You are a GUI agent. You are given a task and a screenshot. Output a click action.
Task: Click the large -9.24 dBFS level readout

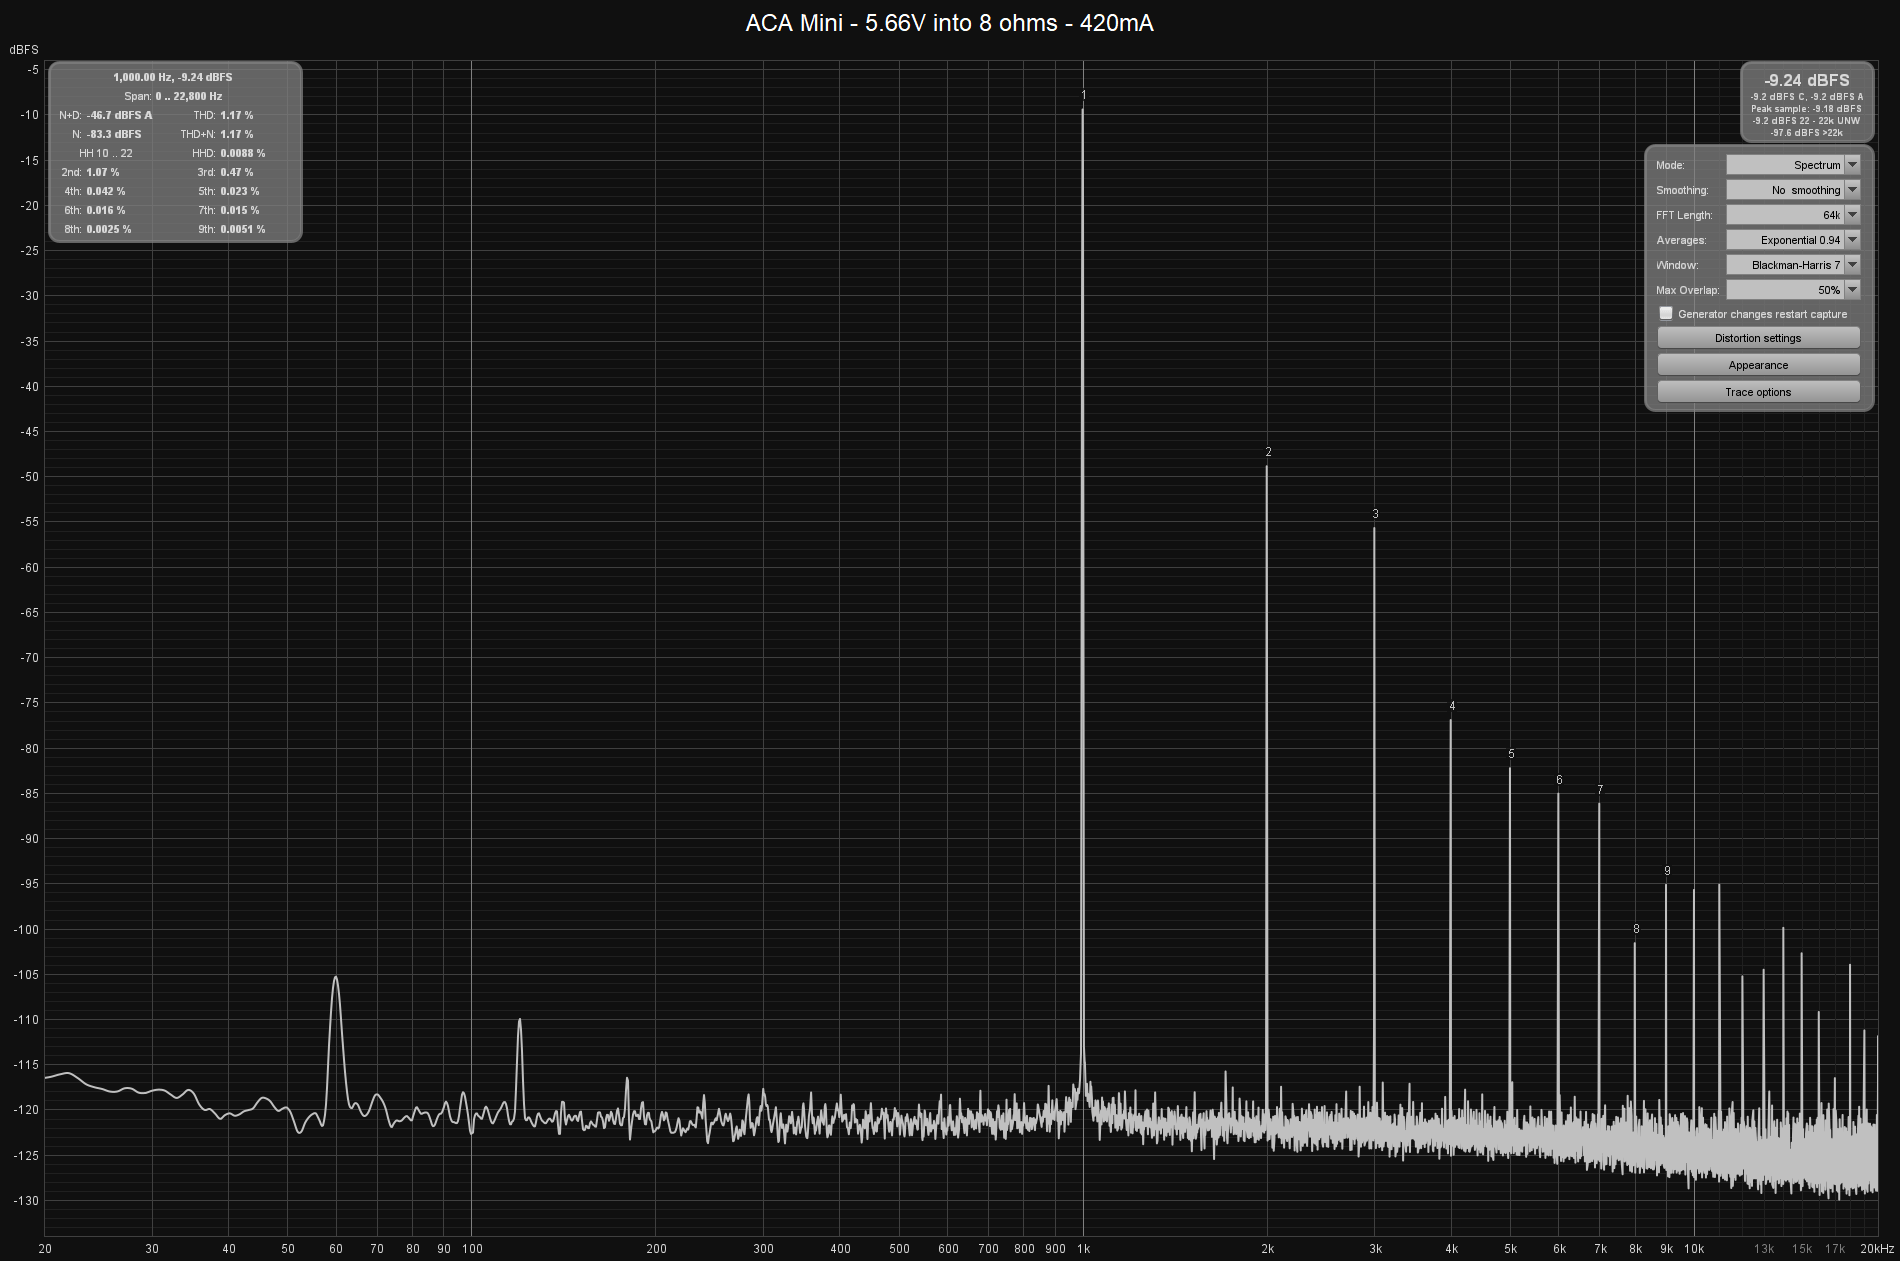coord(1807,80)
